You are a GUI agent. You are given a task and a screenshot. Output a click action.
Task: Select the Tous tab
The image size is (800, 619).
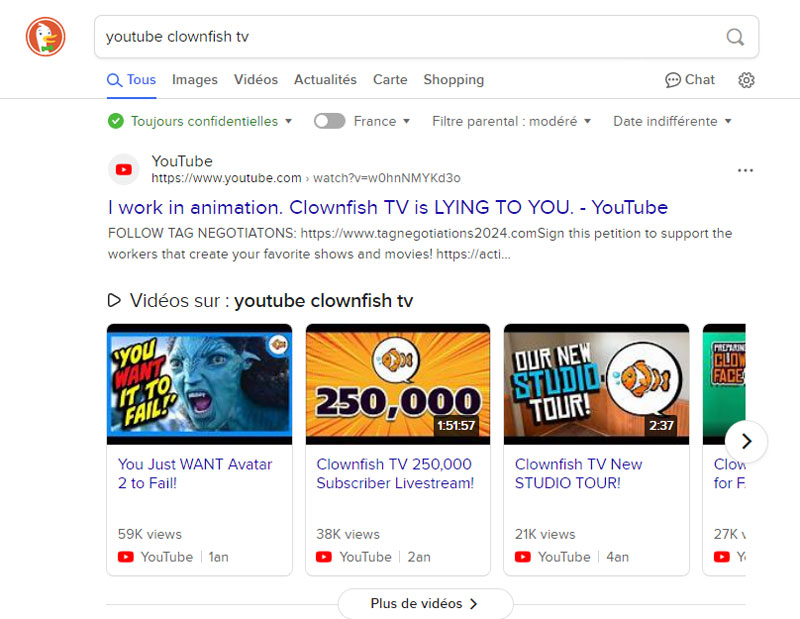132,80
